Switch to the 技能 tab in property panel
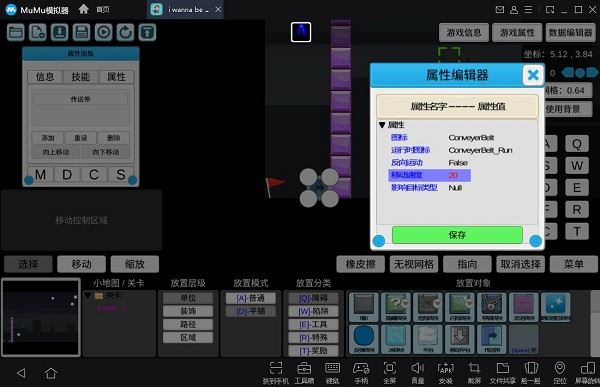 point(81,77)
